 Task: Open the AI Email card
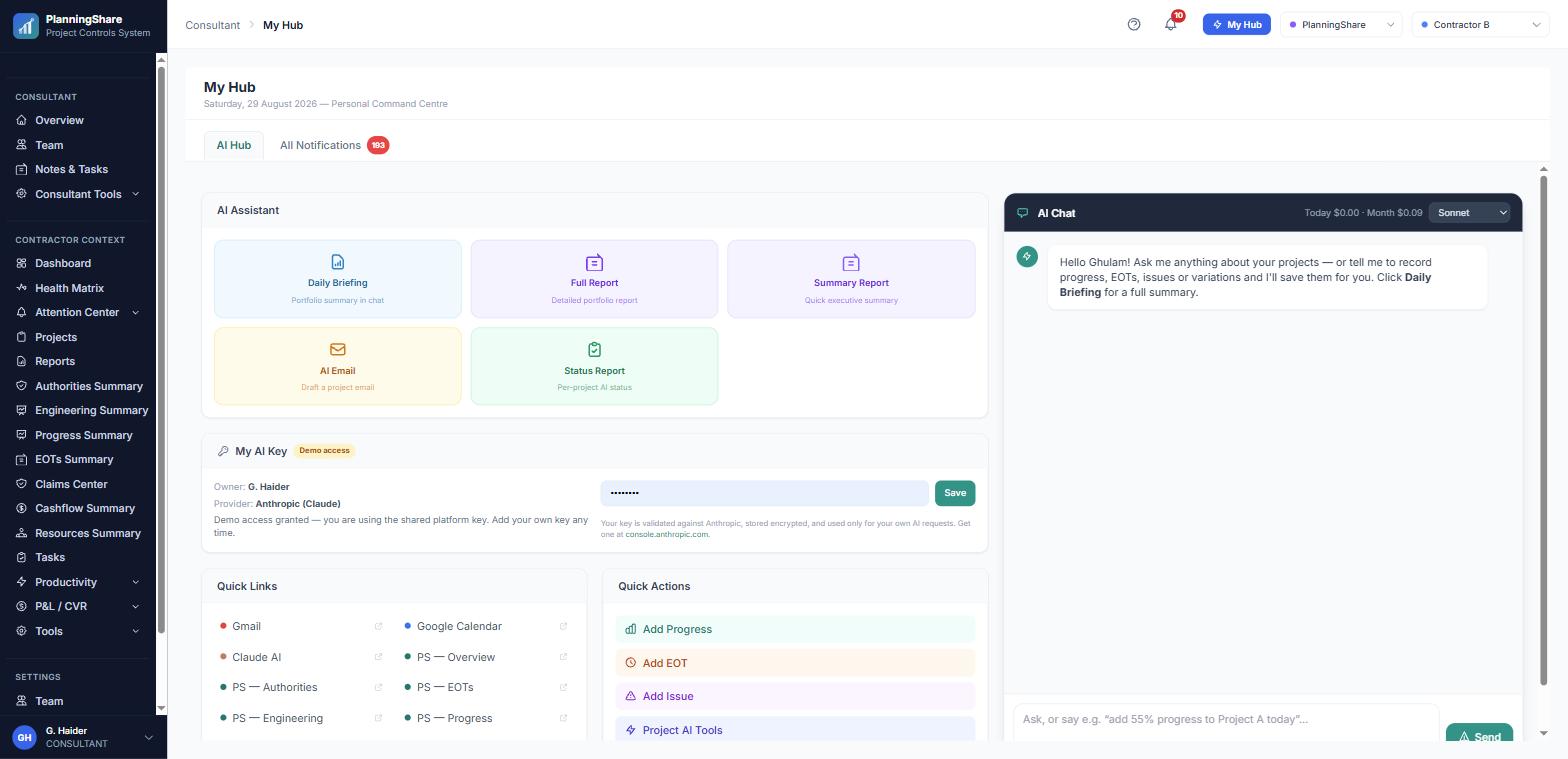point(338,366)
